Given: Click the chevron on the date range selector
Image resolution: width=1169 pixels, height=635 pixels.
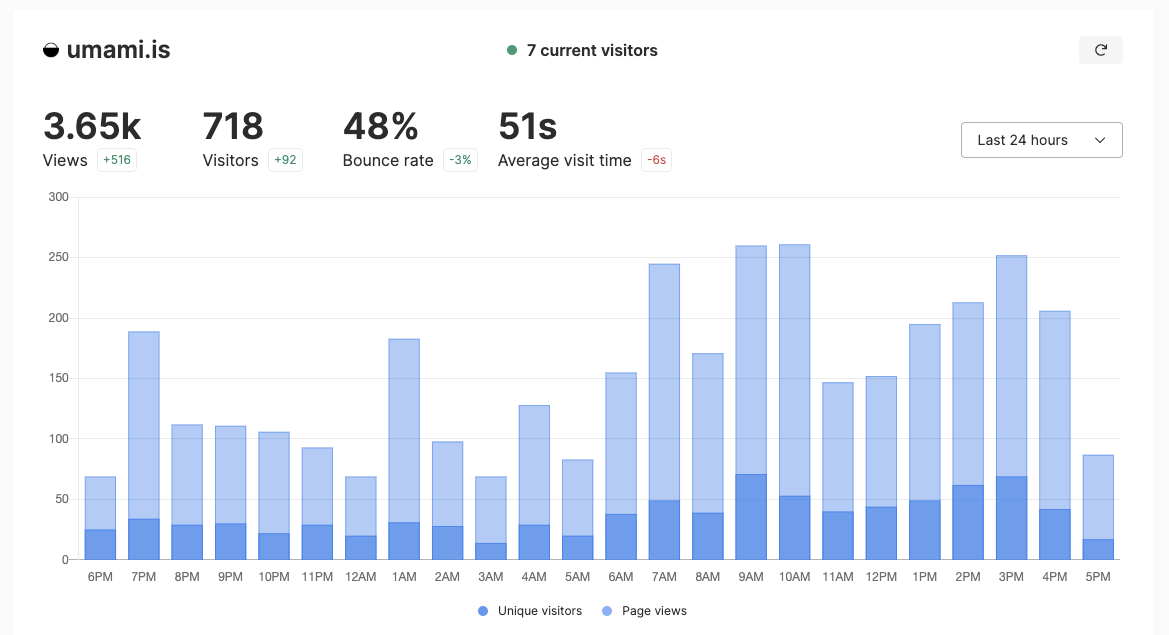Looking at the screenshot, I should pos(1100,140).
